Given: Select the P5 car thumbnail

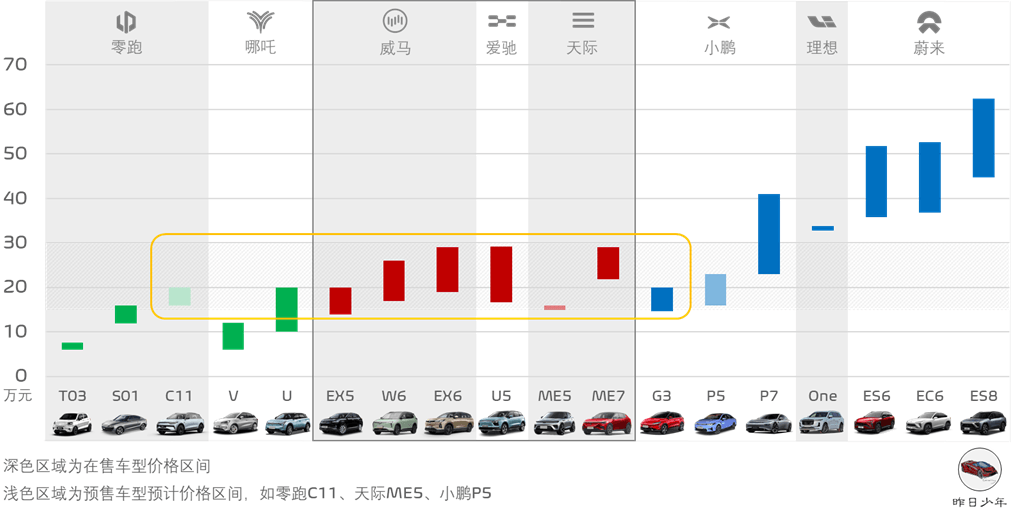Looking at the screenshot, I should tap(715, 424).
